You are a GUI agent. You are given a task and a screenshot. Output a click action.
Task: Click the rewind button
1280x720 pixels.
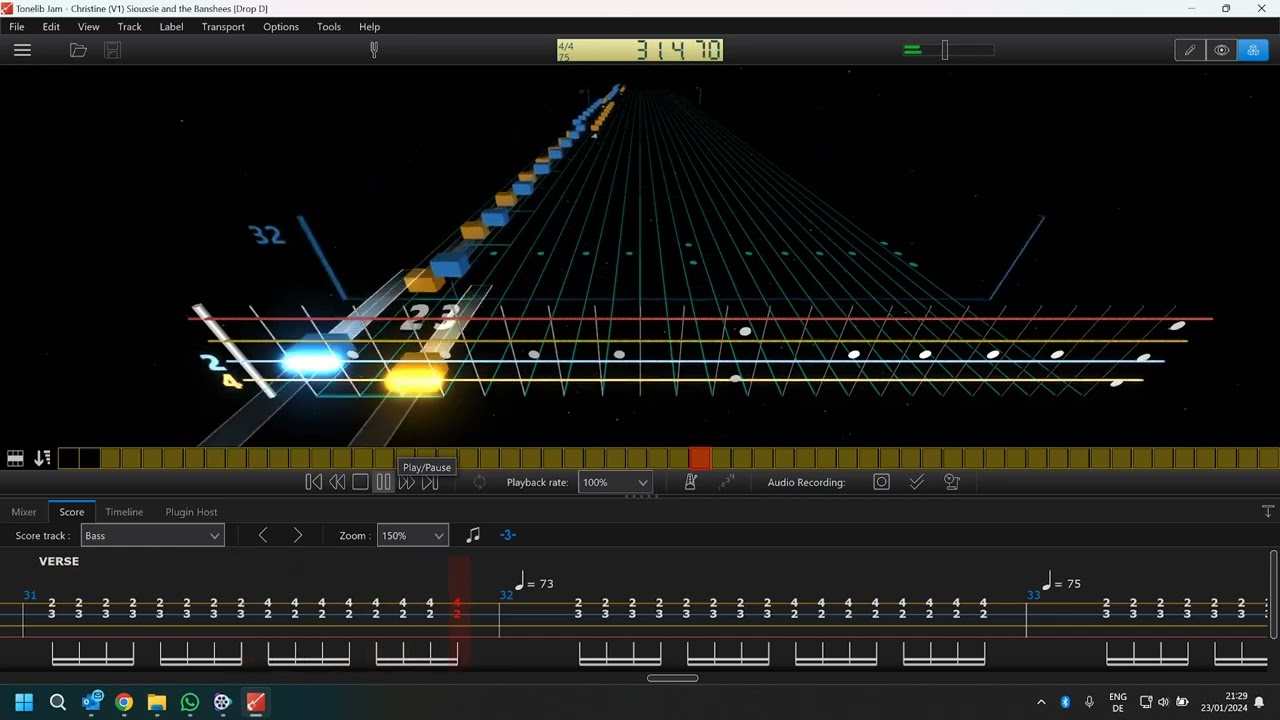[x=337, y=482]
